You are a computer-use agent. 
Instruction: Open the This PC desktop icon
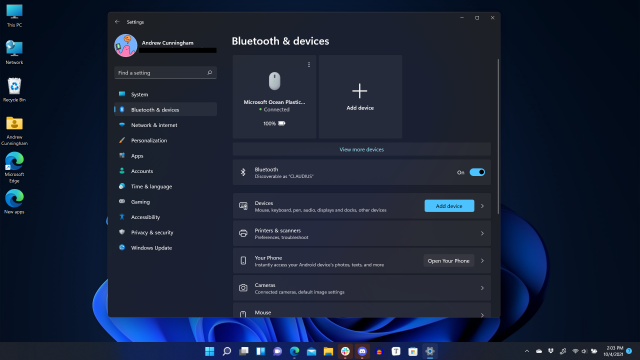click(14, 16)
